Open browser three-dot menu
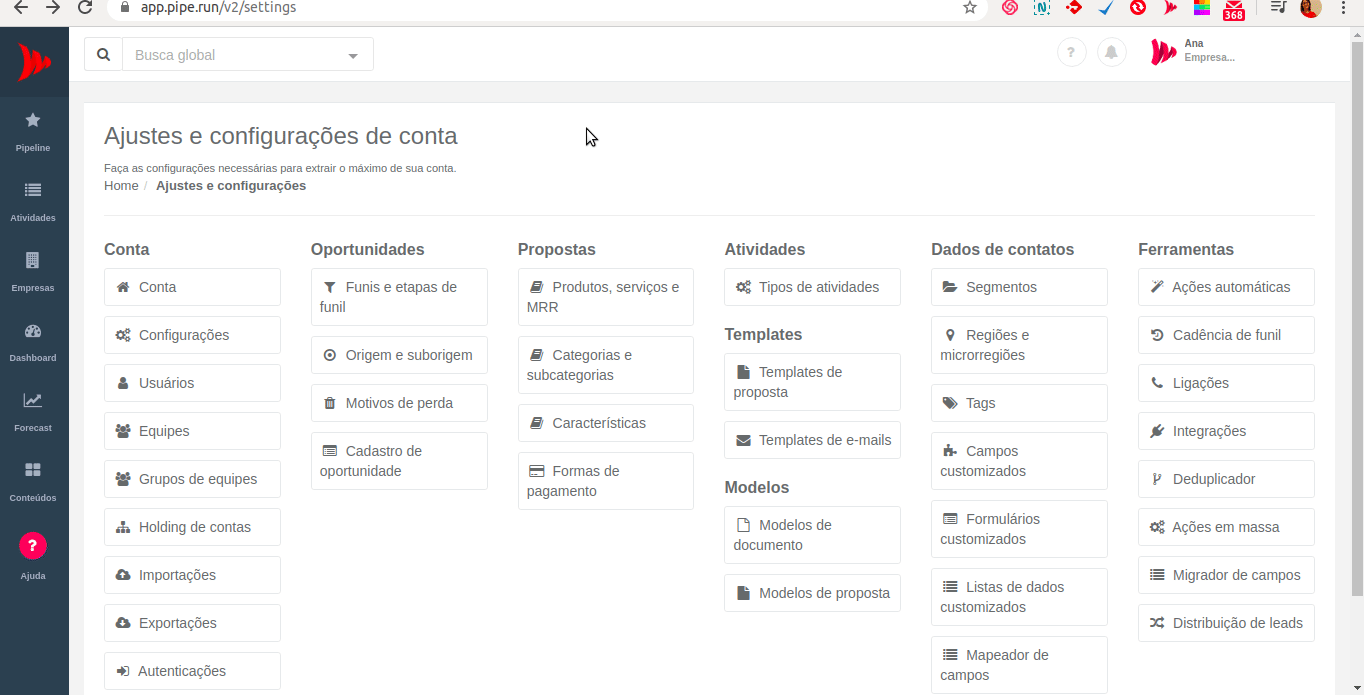The height and width of the screenshot is (695, 1364). [1343, 7]
